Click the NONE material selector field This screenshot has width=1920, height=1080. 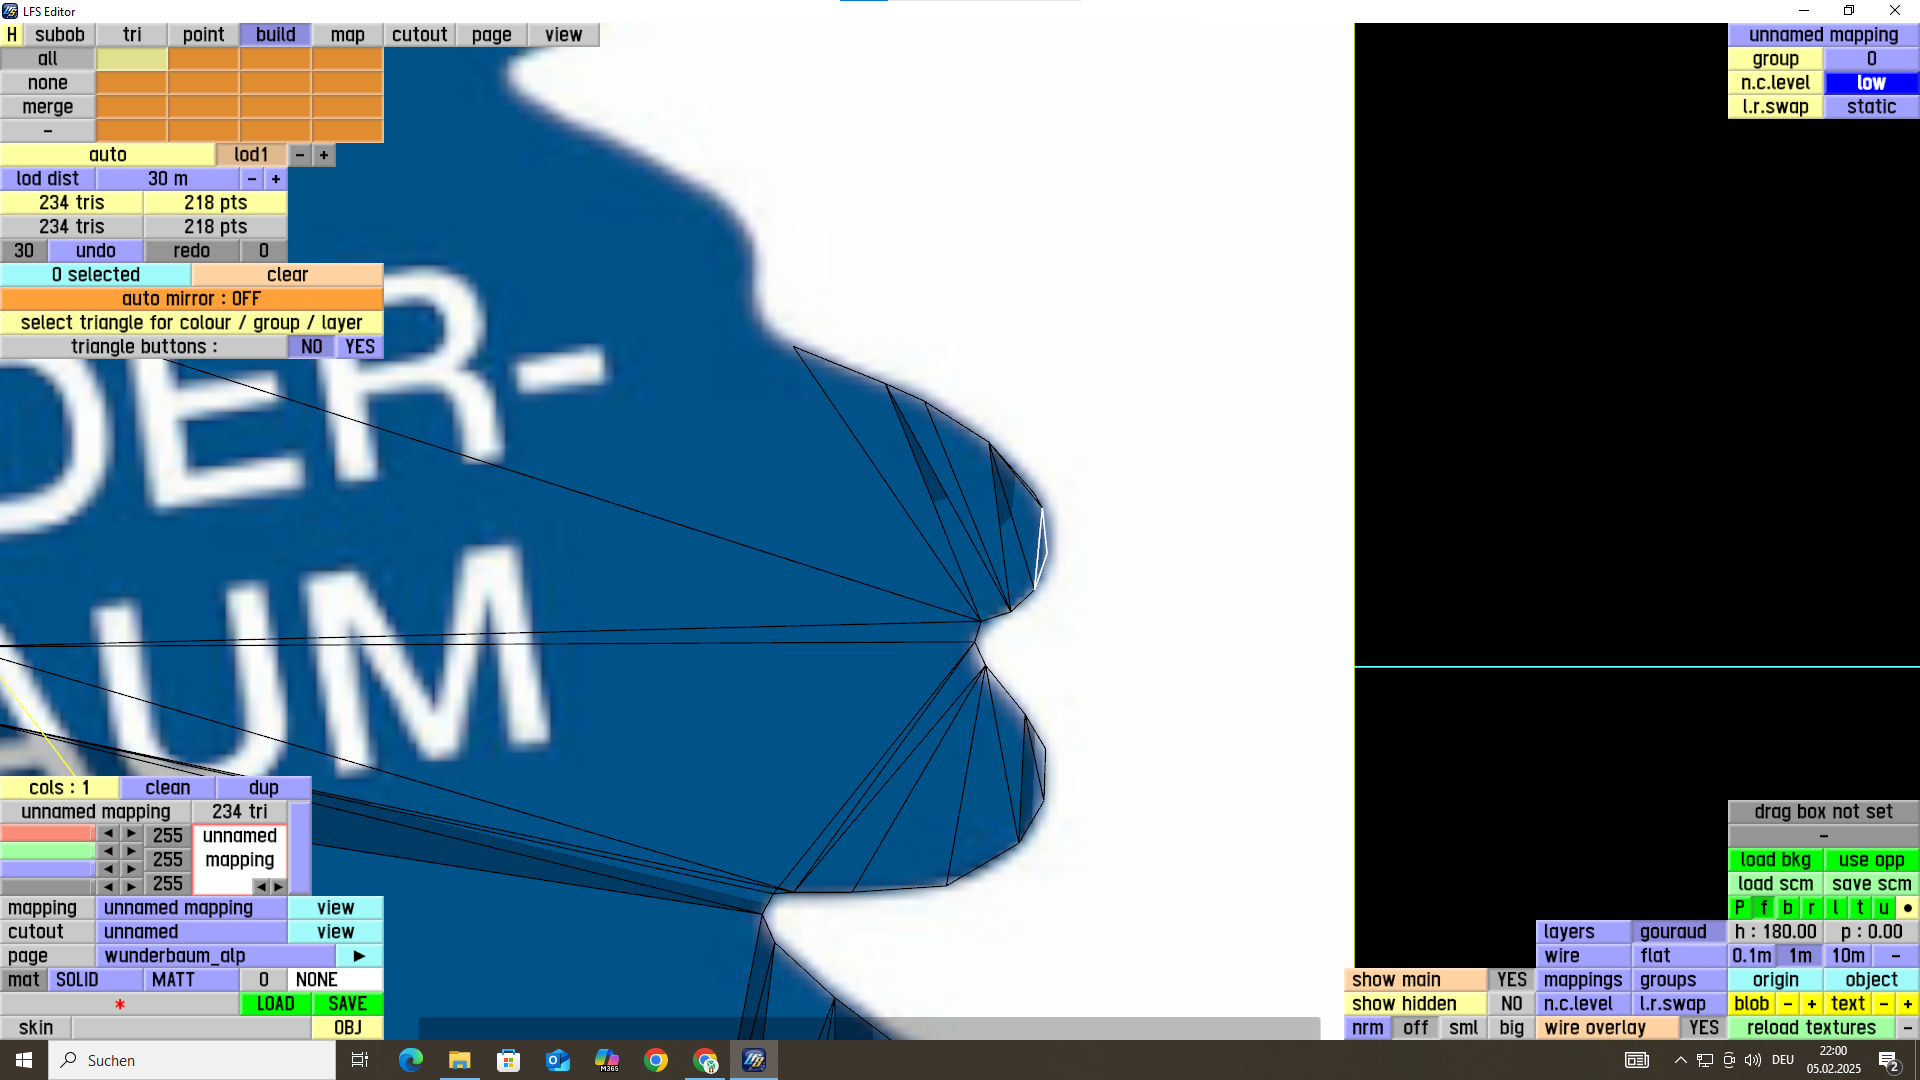coord(334,980)
